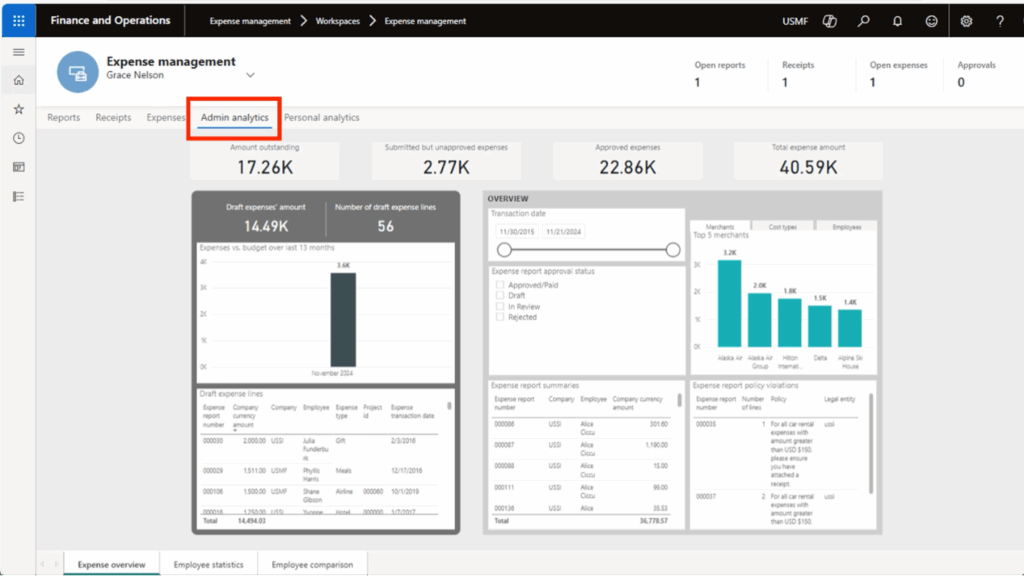
Task: Click the Approvals count tile
Action: click(x=976, y=74)
